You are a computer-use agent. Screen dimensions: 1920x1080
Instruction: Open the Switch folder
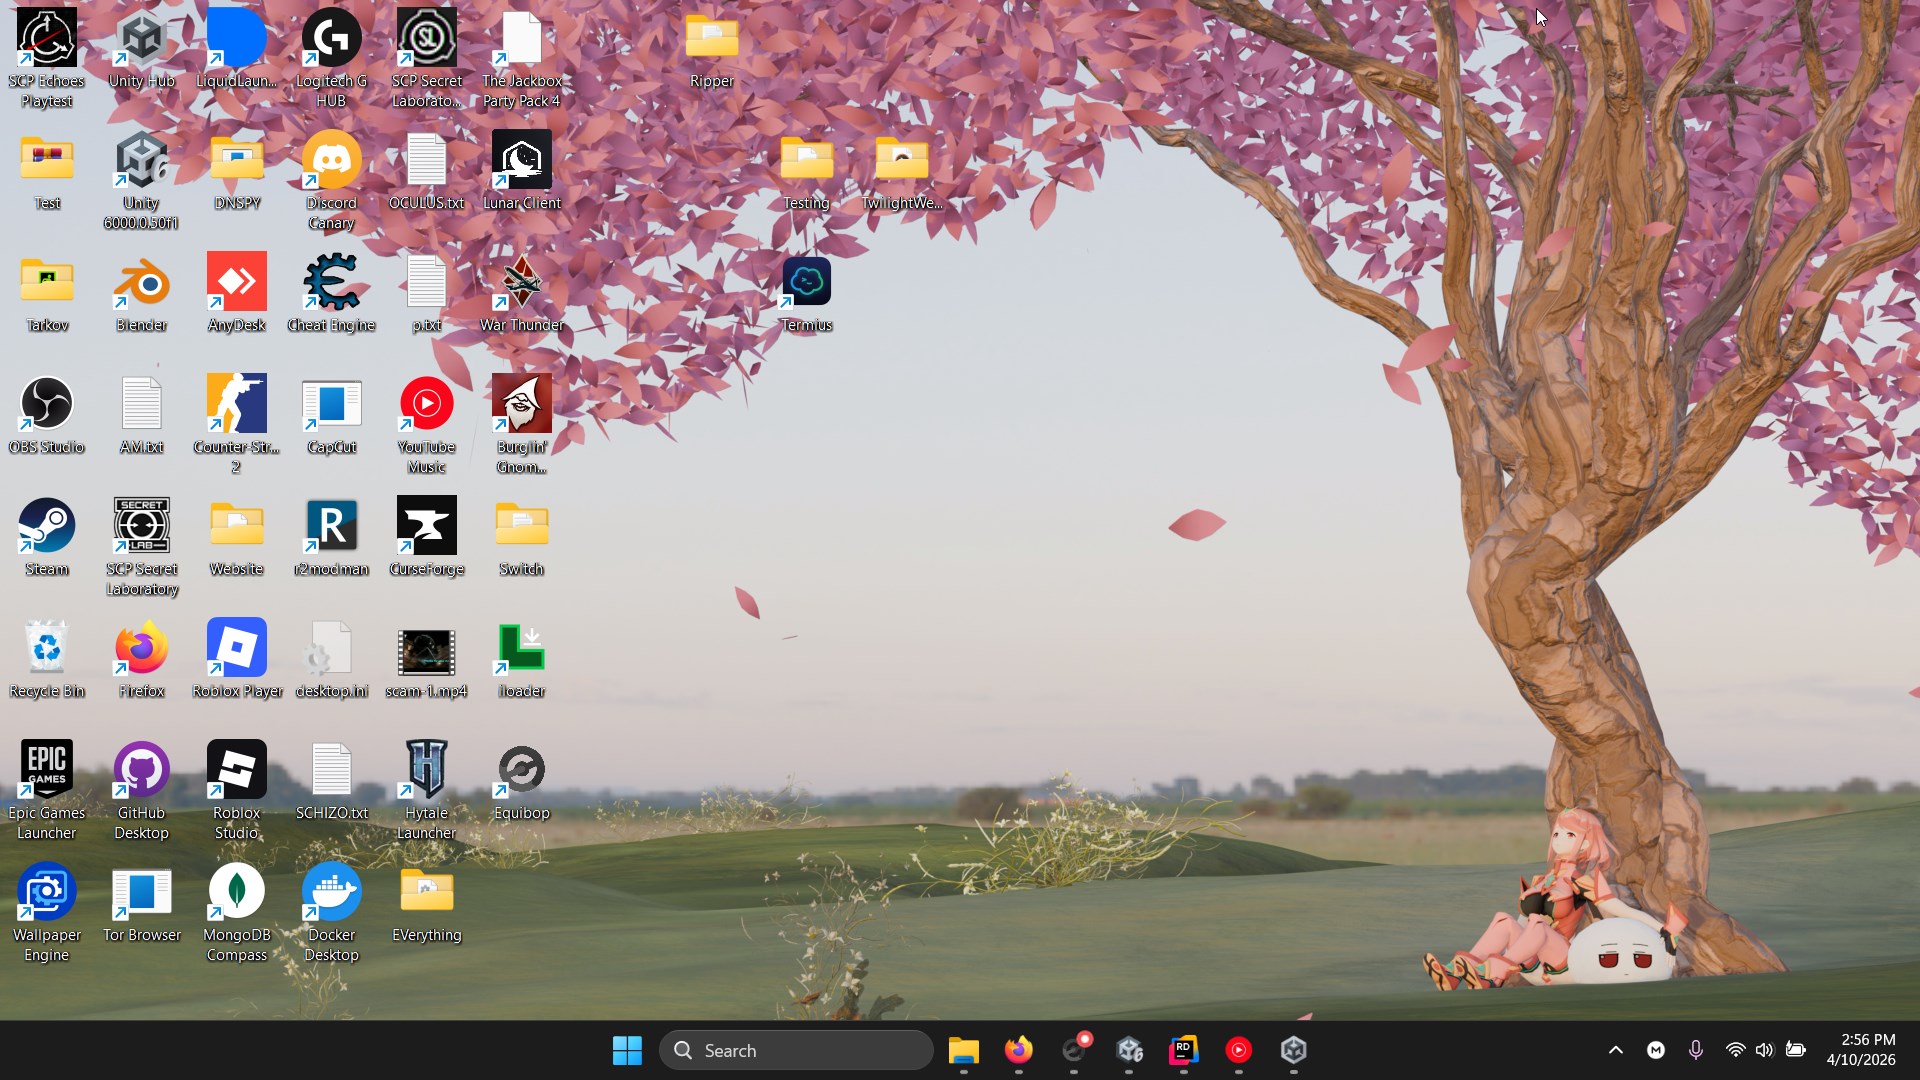point(521,538)
